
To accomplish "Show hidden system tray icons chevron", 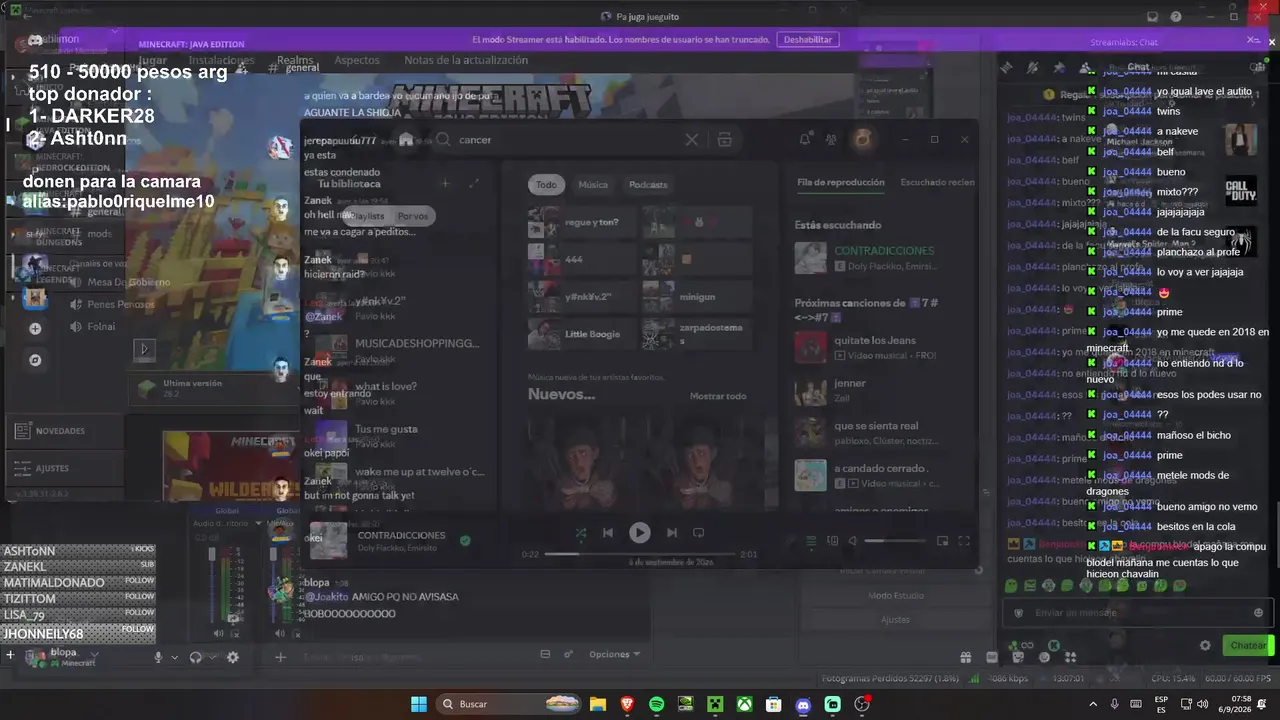I will pyautogui.click(x=1092, y=704).
